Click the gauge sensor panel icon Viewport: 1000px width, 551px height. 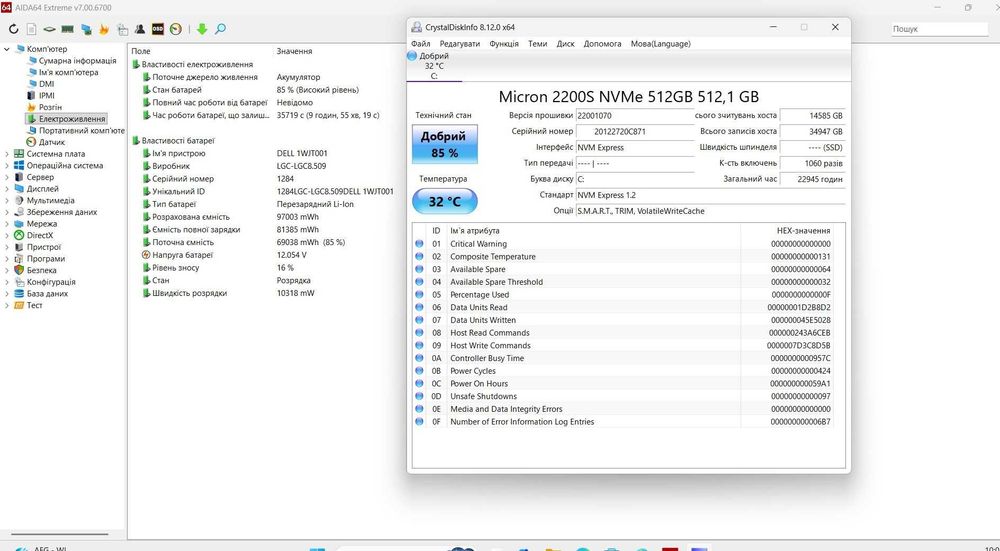tap(175, 29)
